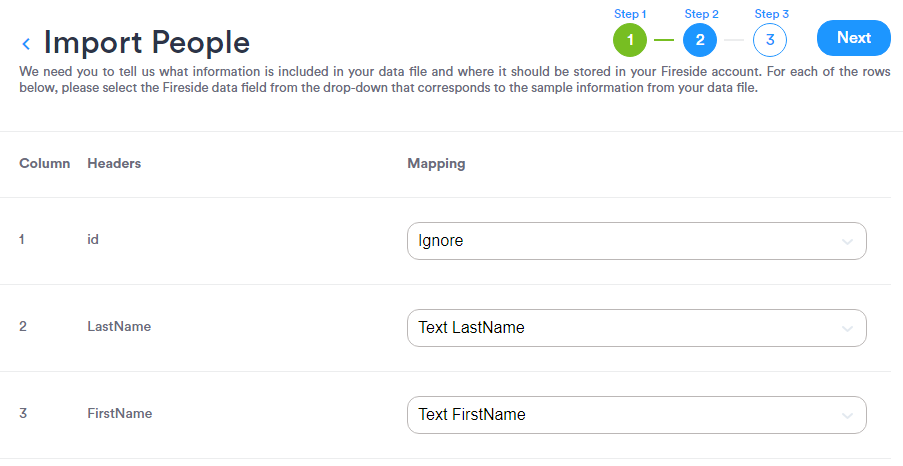Click the blue Step 2 circle
This screenshot has width=903, height=466.
[x=700, y=40]
